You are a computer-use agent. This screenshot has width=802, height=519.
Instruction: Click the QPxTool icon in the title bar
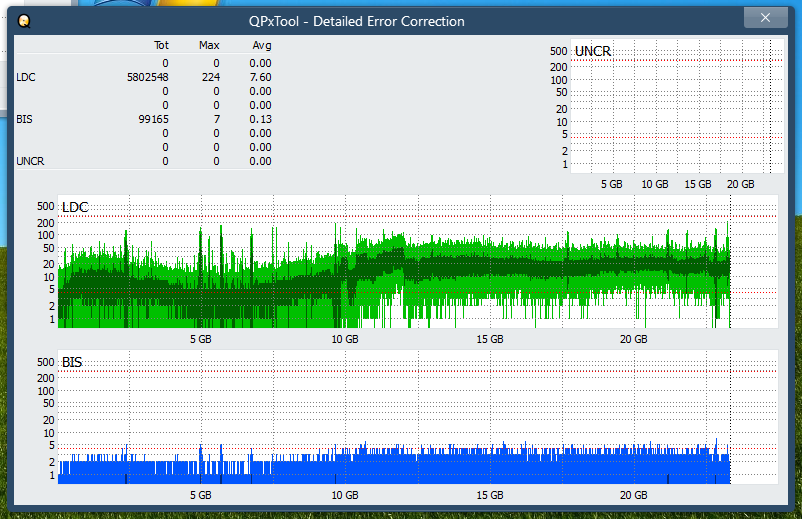[x=24, y=21]
